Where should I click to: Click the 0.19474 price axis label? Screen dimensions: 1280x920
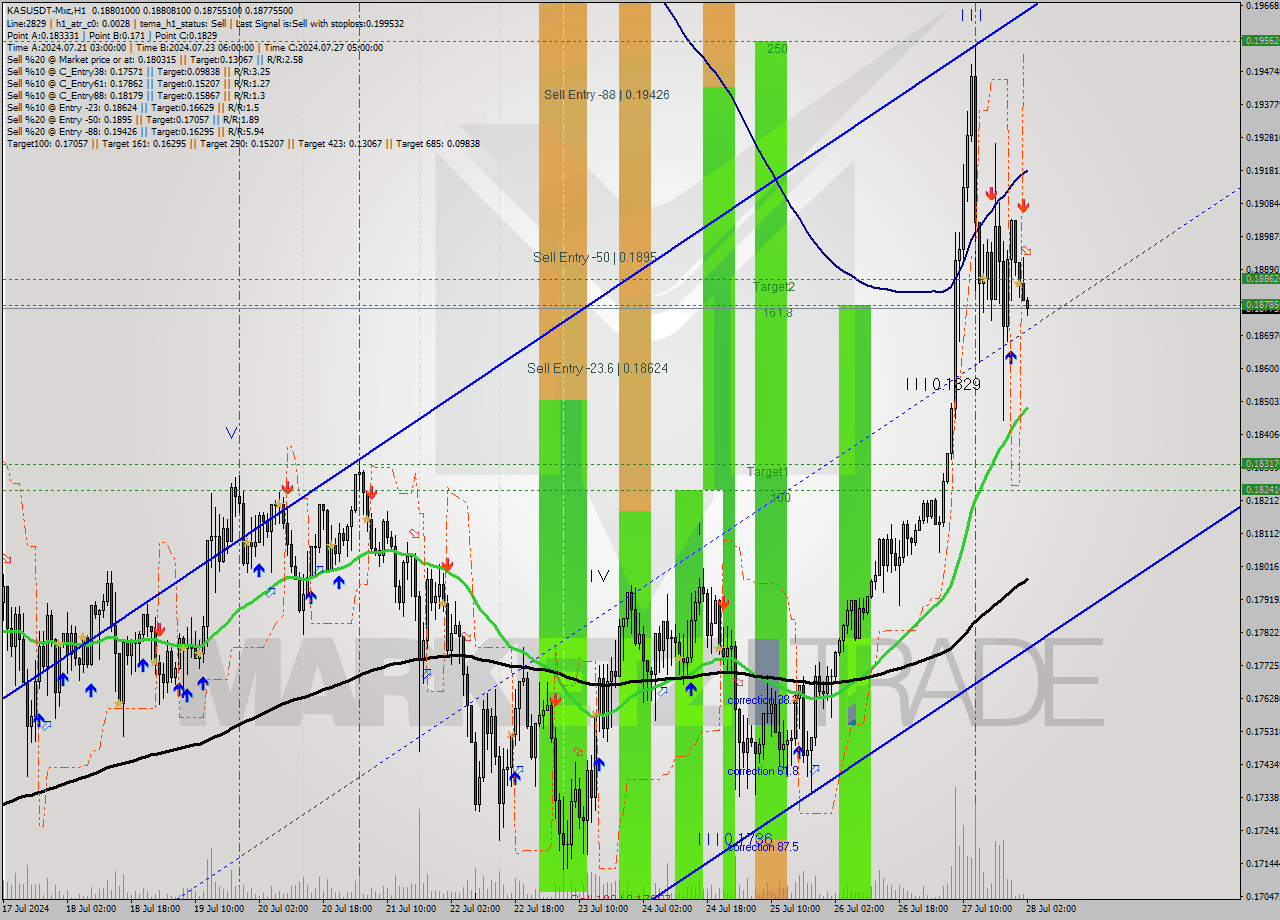tap(1262, 71)
